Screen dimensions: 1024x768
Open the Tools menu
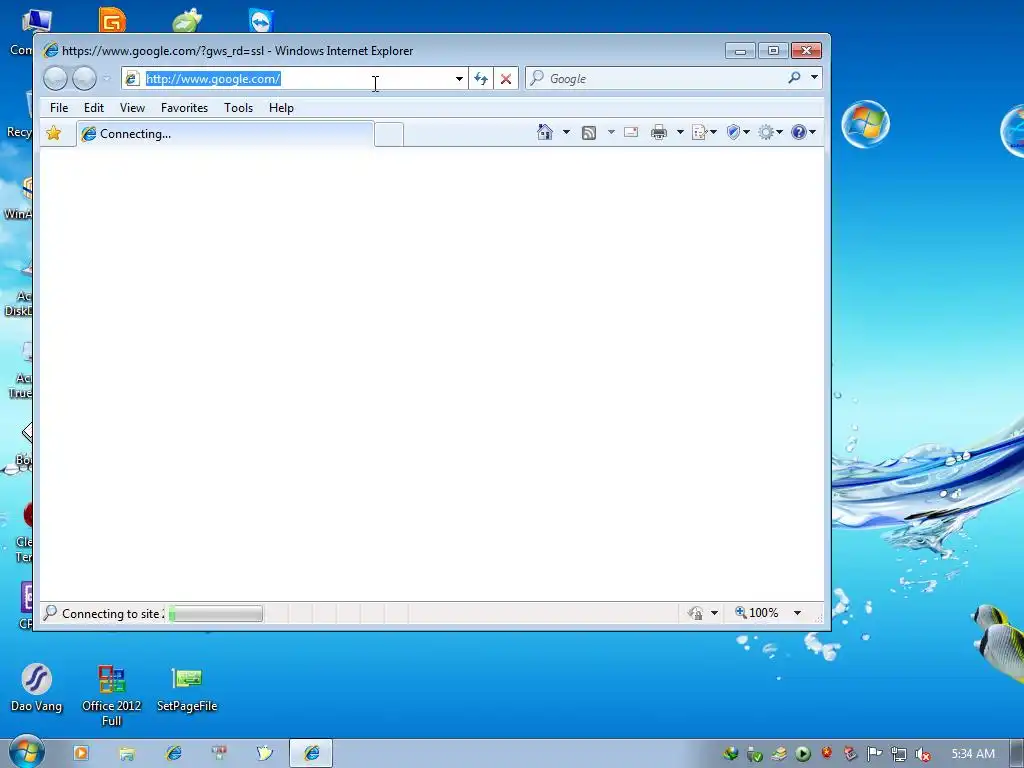[x=238, y=108]
